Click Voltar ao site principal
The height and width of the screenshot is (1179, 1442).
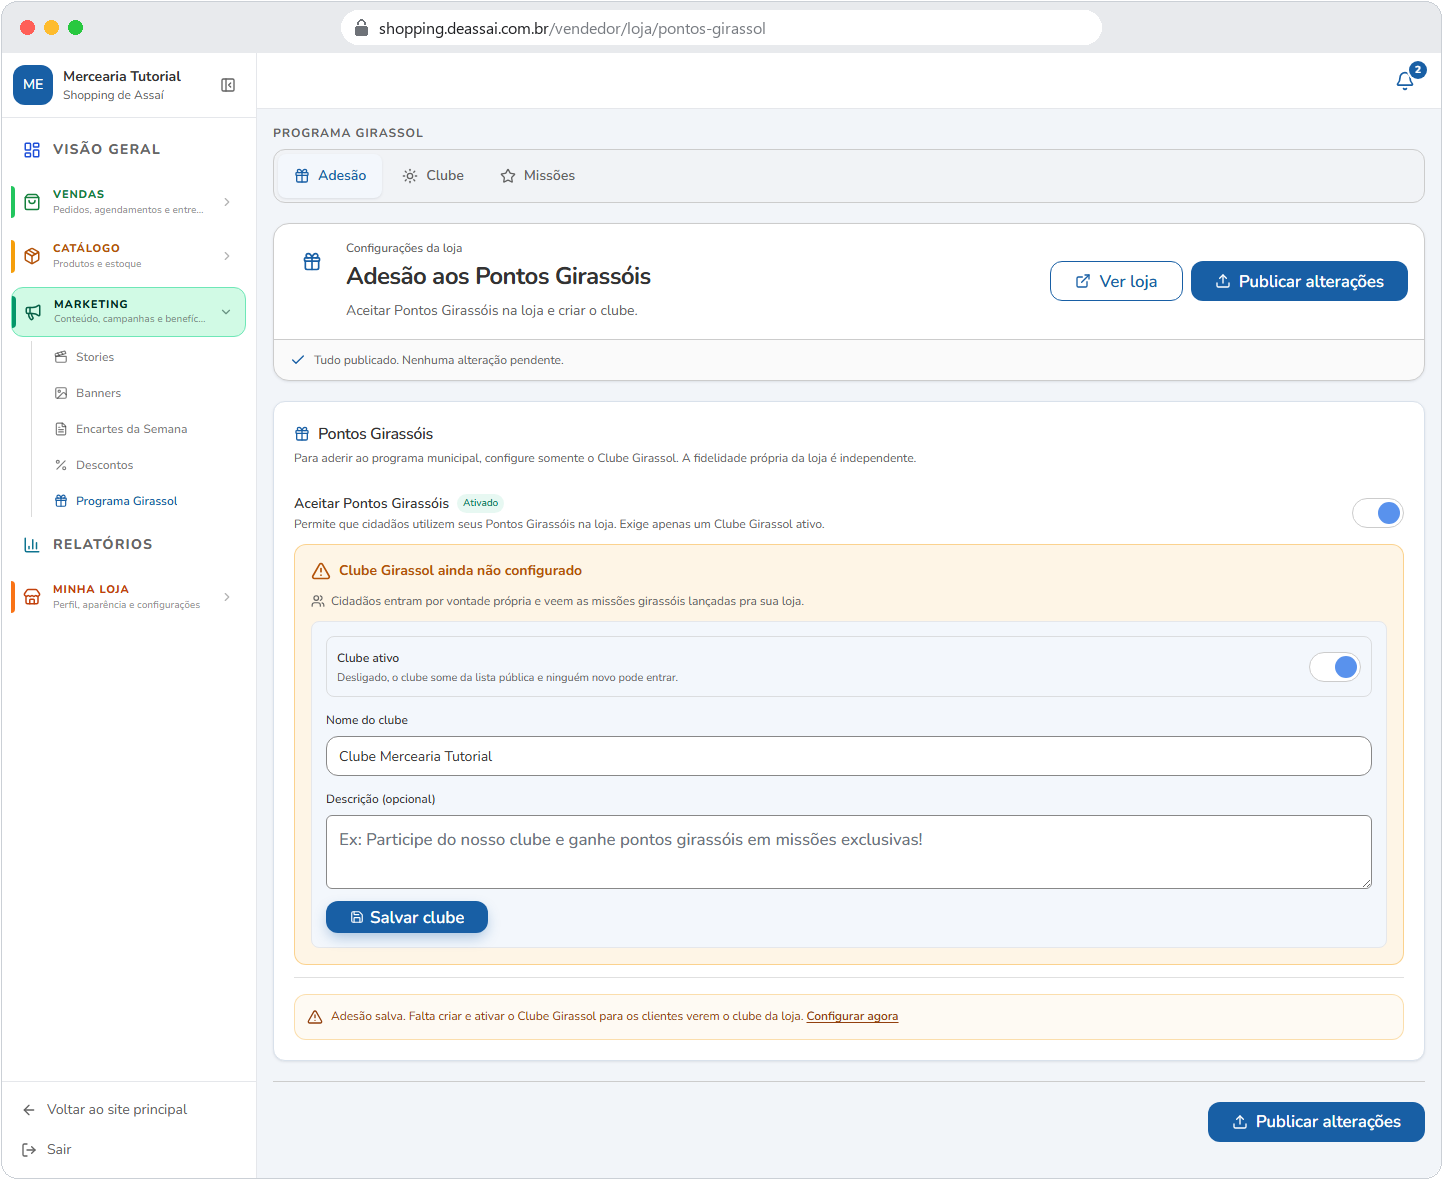tap(105, 1110)
